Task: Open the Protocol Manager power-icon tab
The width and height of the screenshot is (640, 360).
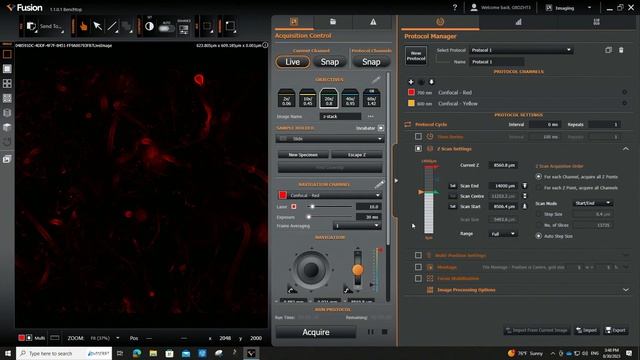Action: pyautogui.click(x=440, y=22)
